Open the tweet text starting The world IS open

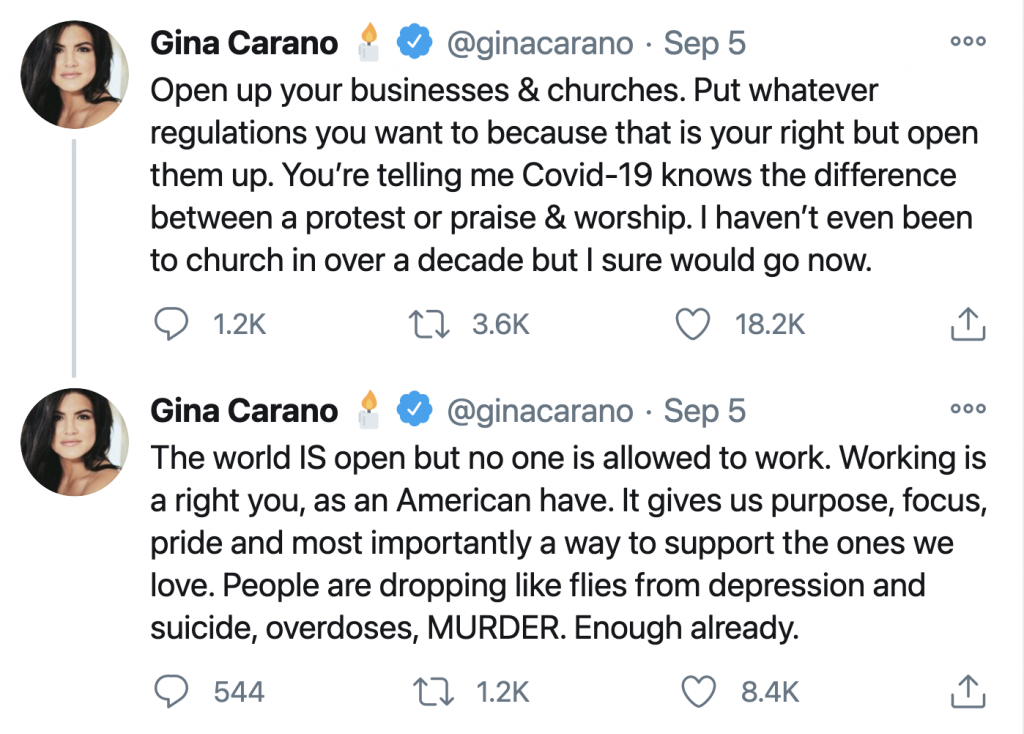568,543
